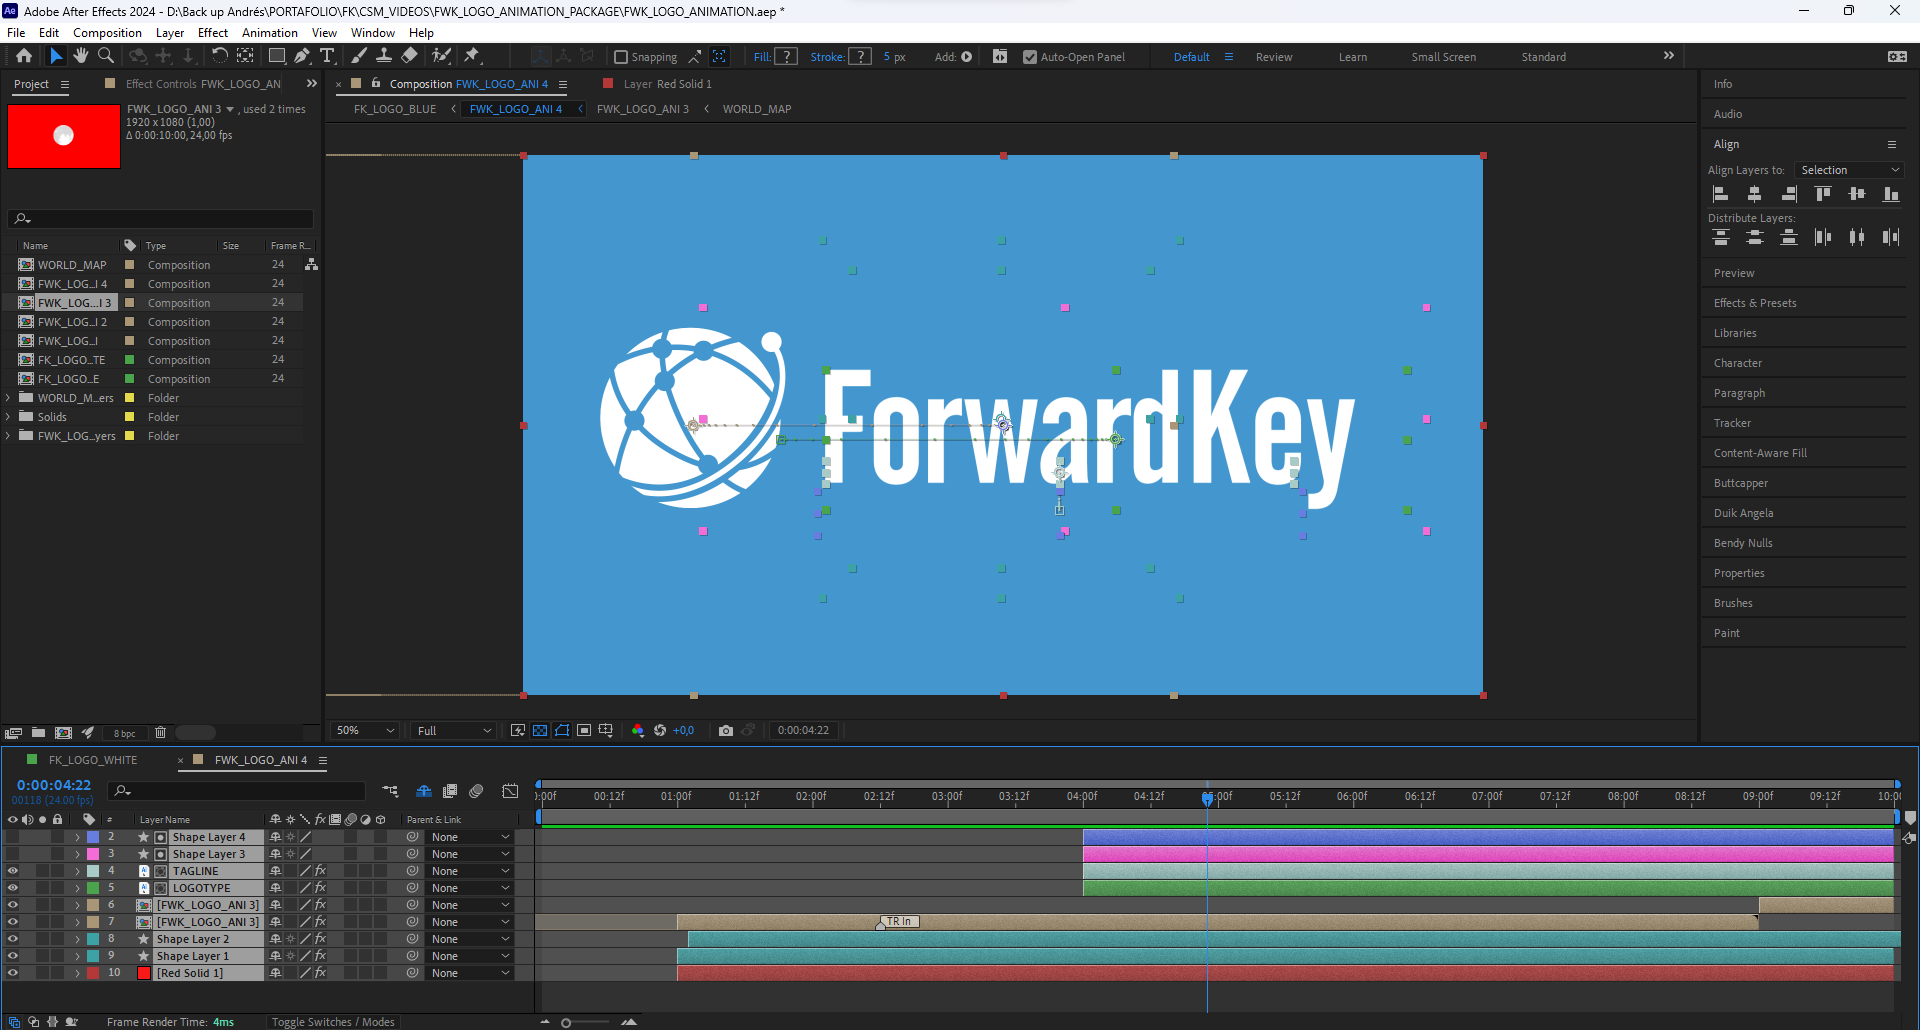The width and height of the screenshot is (1920, 1030).
Task: Open TAGLINE parent None dropdown
Action: (470, 871)
